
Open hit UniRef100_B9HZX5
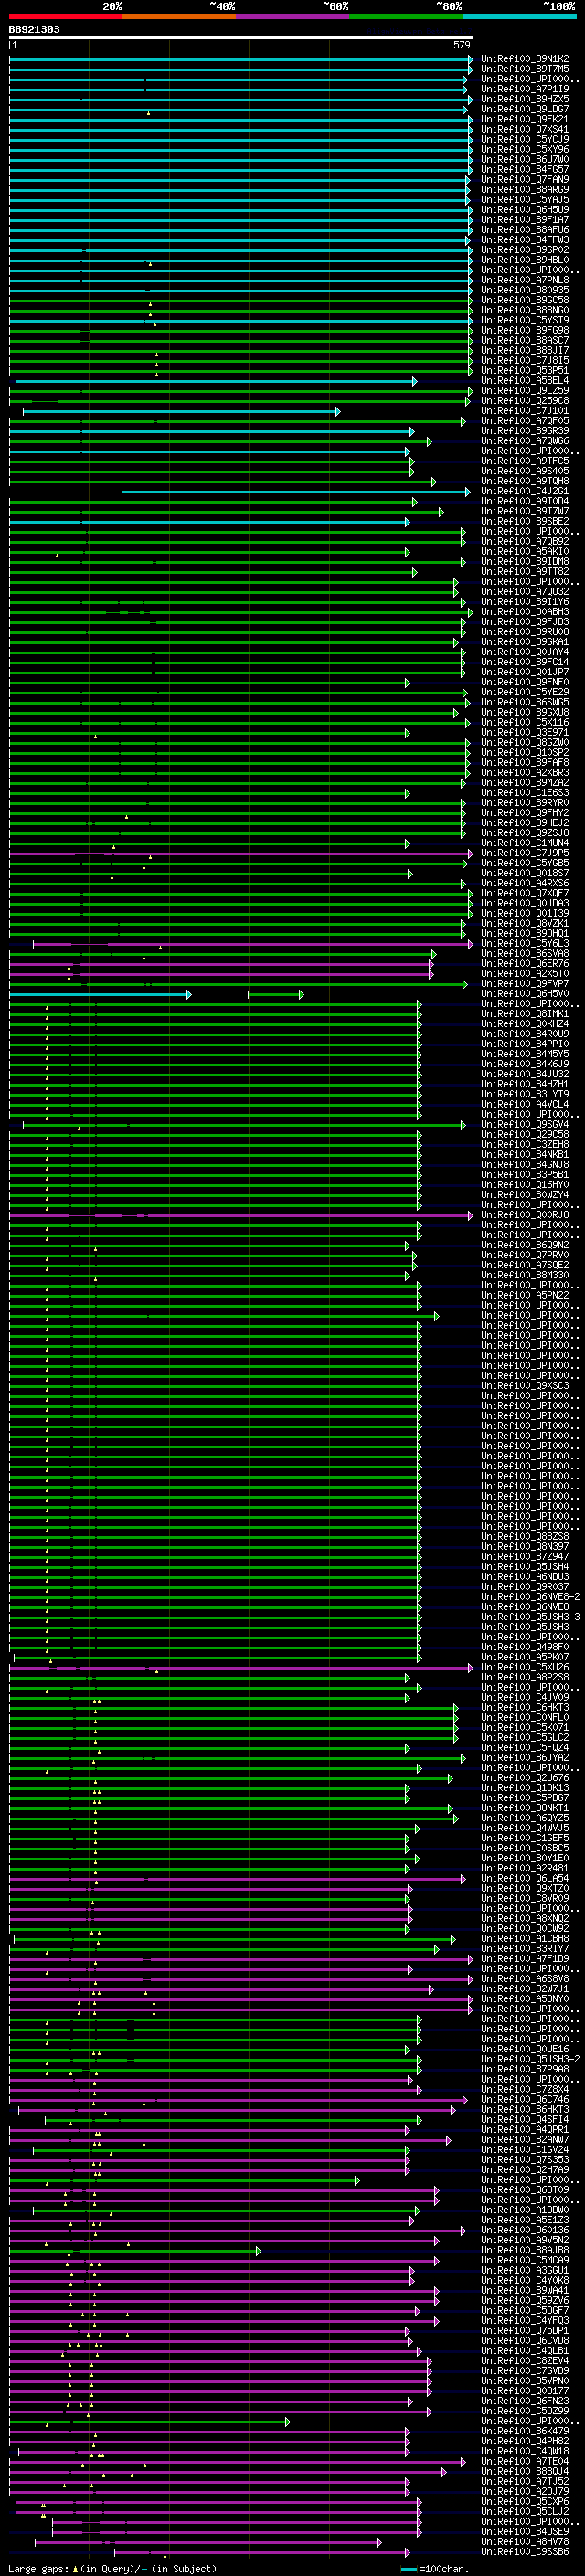click(525, 99)
